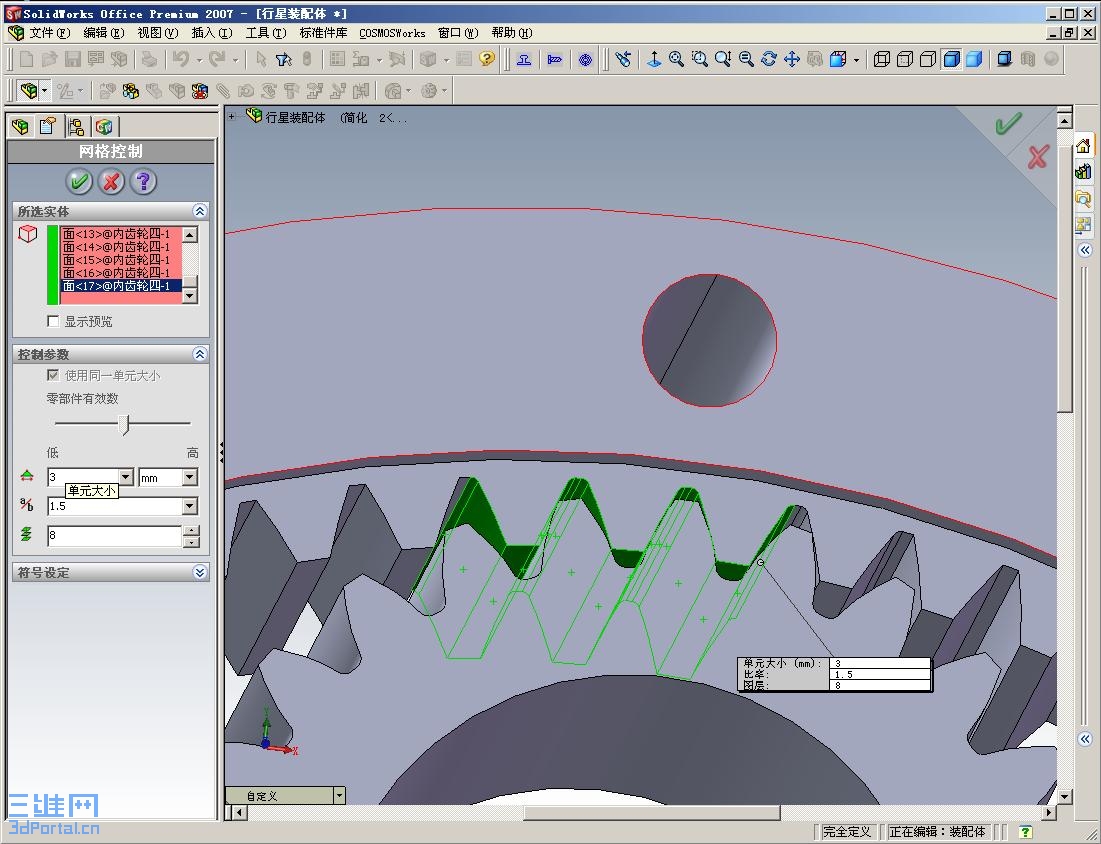Accept mesh control with green checkmark button
Viewport: 1101px width, 844px height.
[x=79, y=182]
